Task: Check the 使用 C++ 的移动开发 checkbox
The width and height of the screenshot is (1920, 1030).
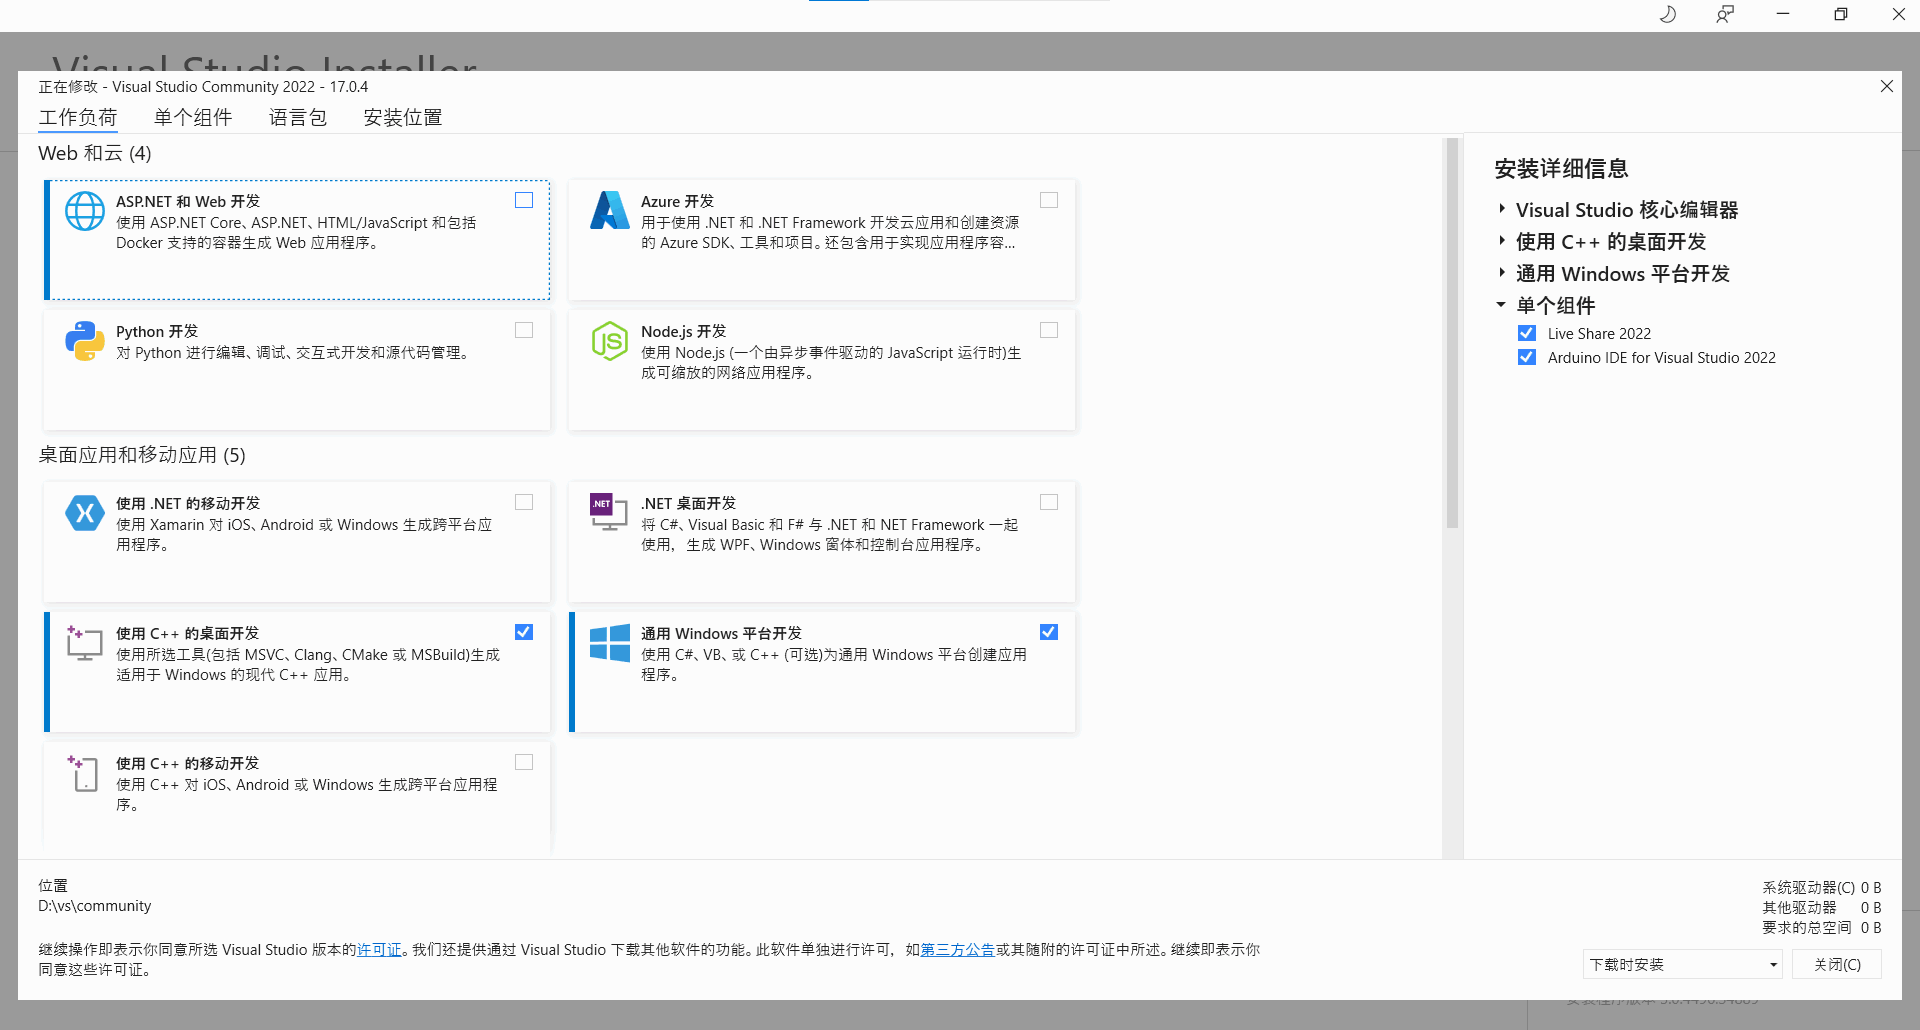Action: coord(524,762)
